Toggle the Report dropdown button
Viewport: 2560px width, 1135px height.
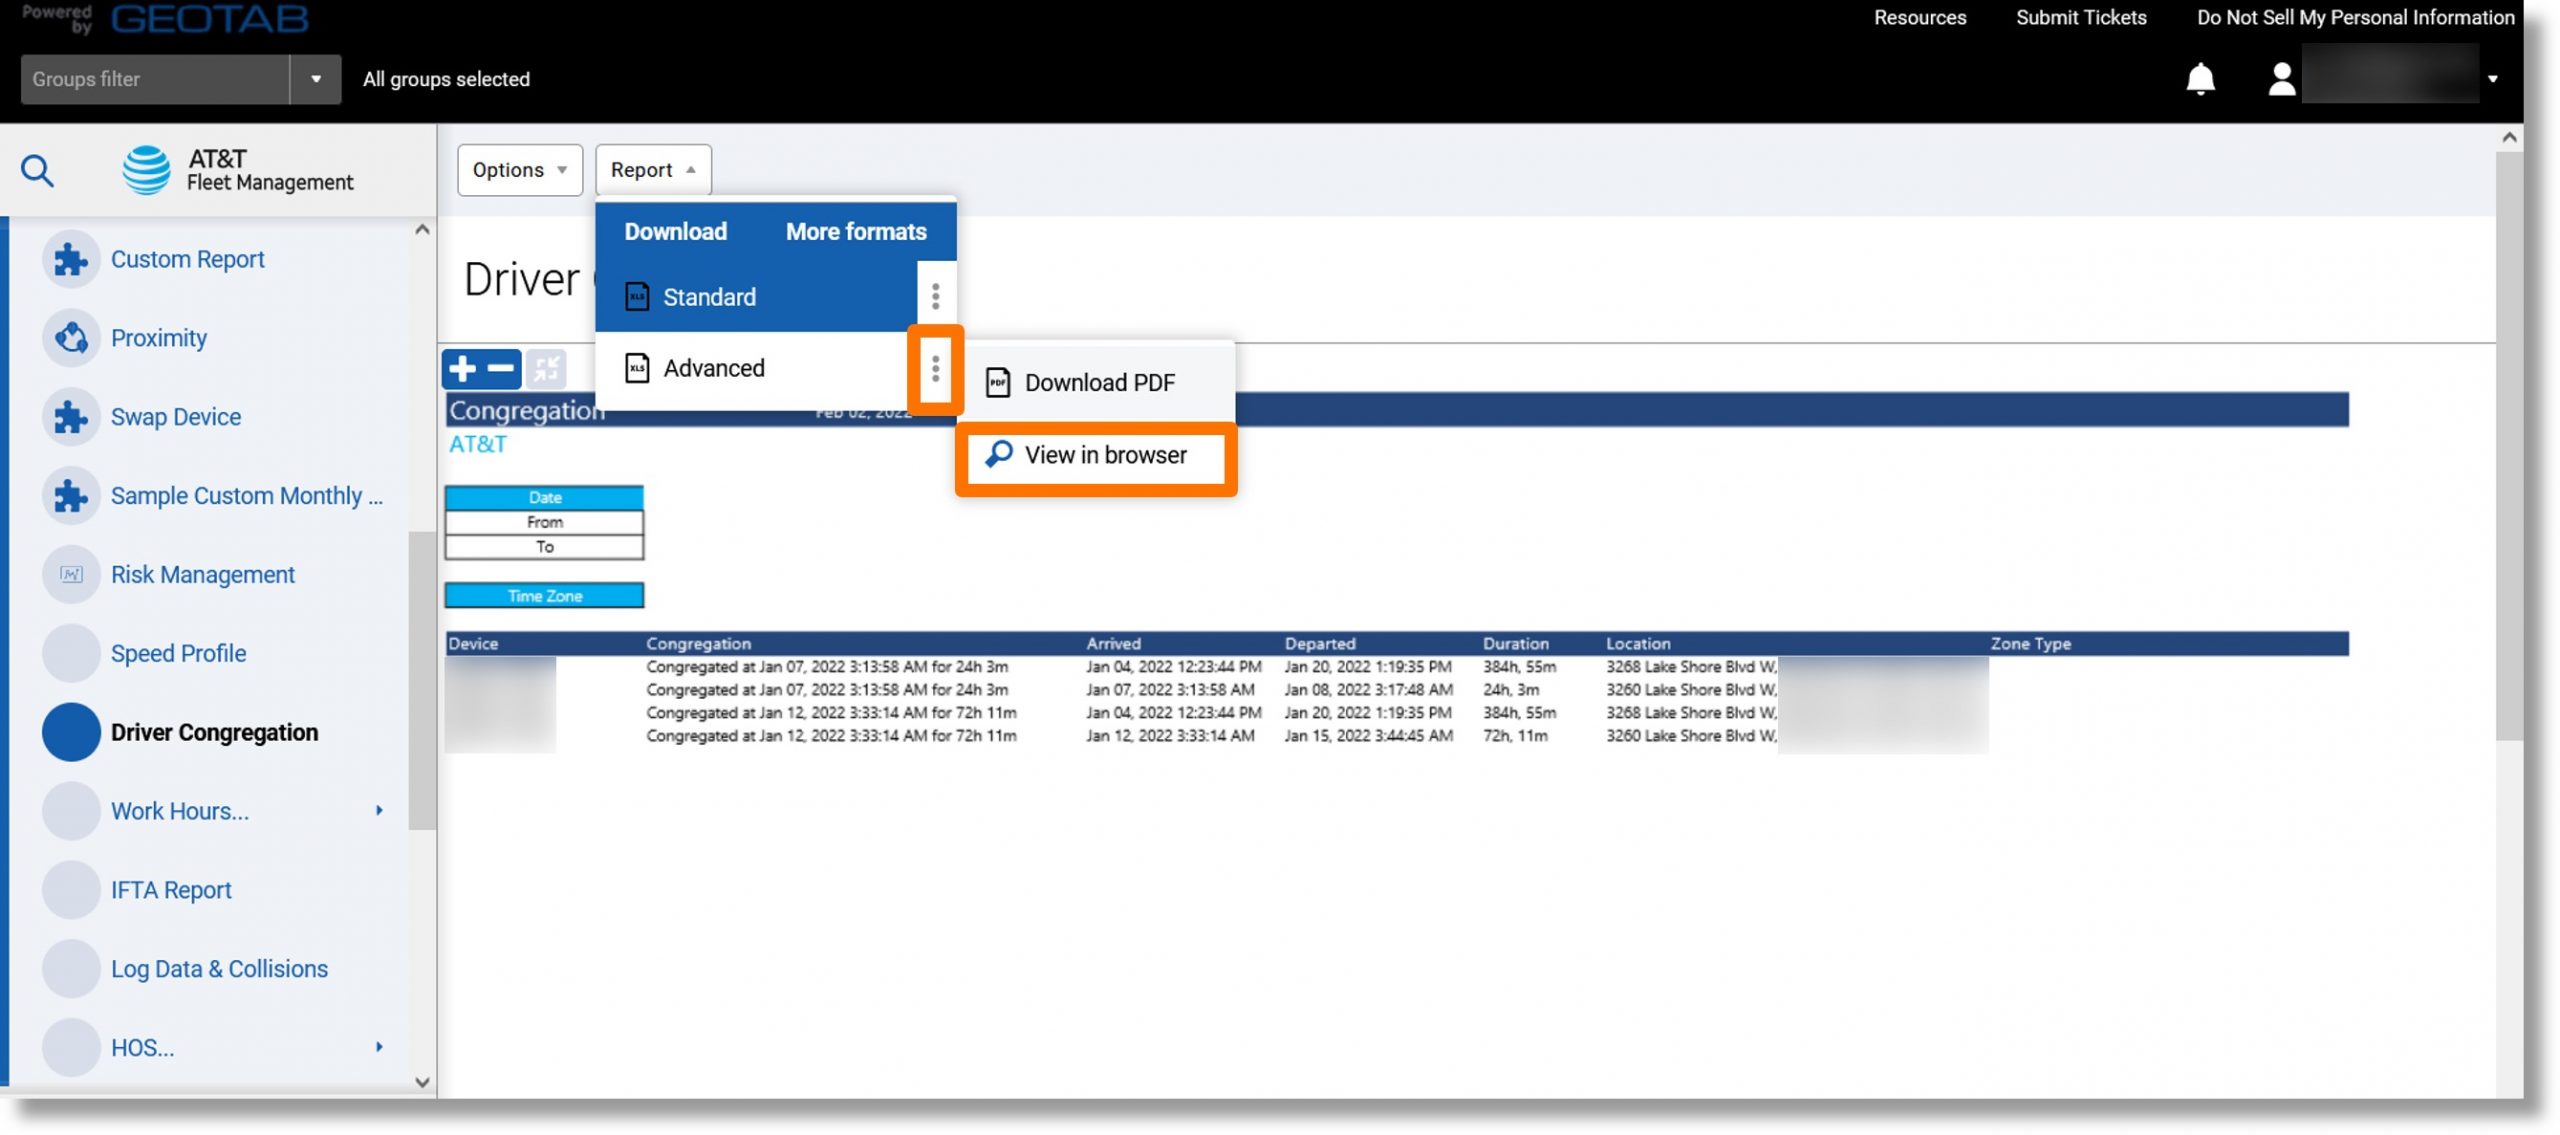coord(651,168)
